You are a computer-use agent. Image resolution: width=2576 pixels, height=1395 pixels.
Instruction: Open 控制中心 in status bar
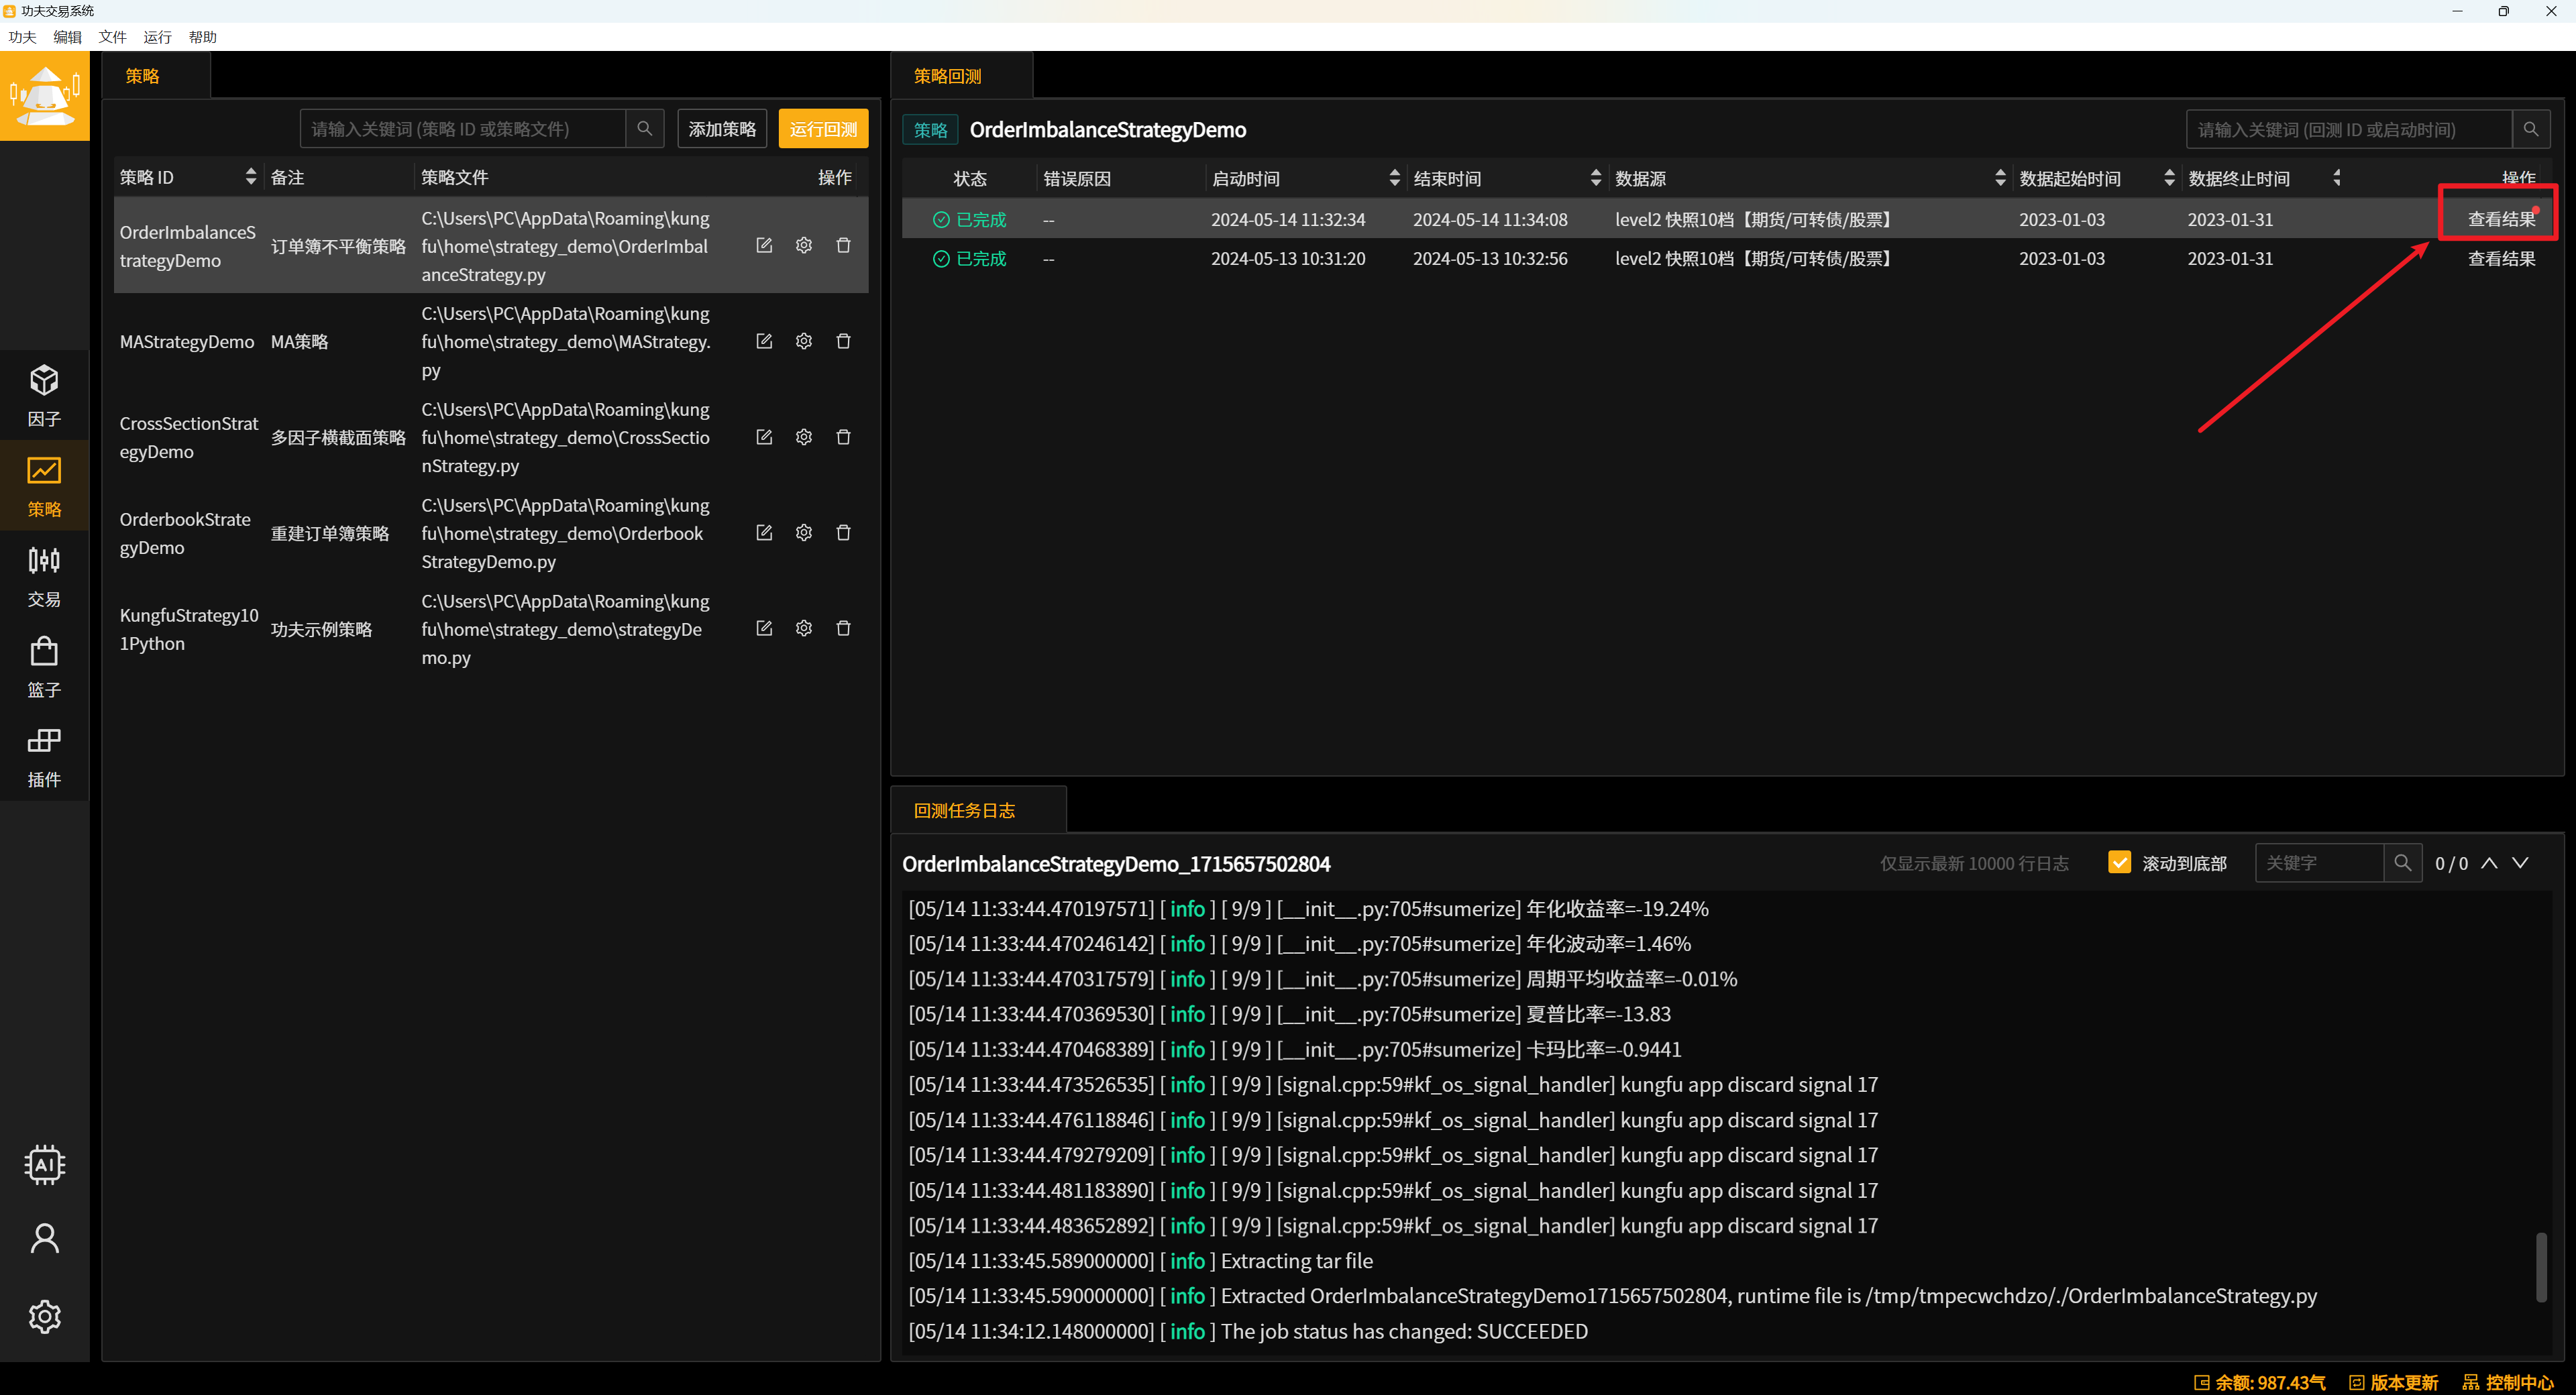coord(2508,1382)
